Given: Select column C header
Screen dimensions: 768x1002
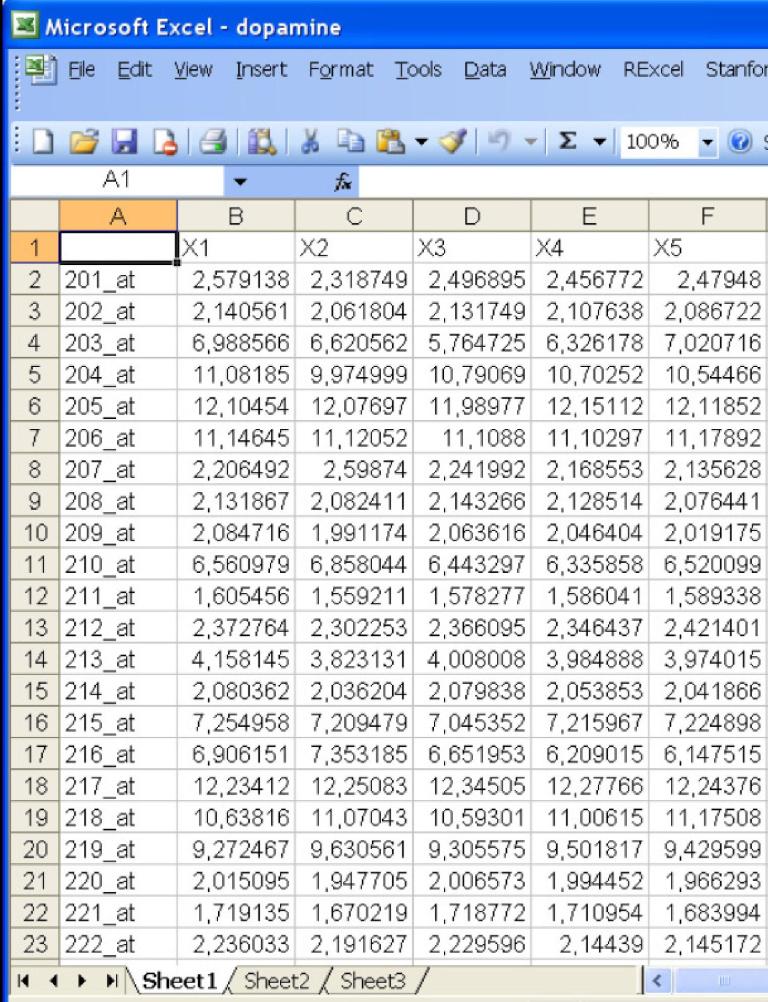Looking at the screenshot, I should [354, 215].
